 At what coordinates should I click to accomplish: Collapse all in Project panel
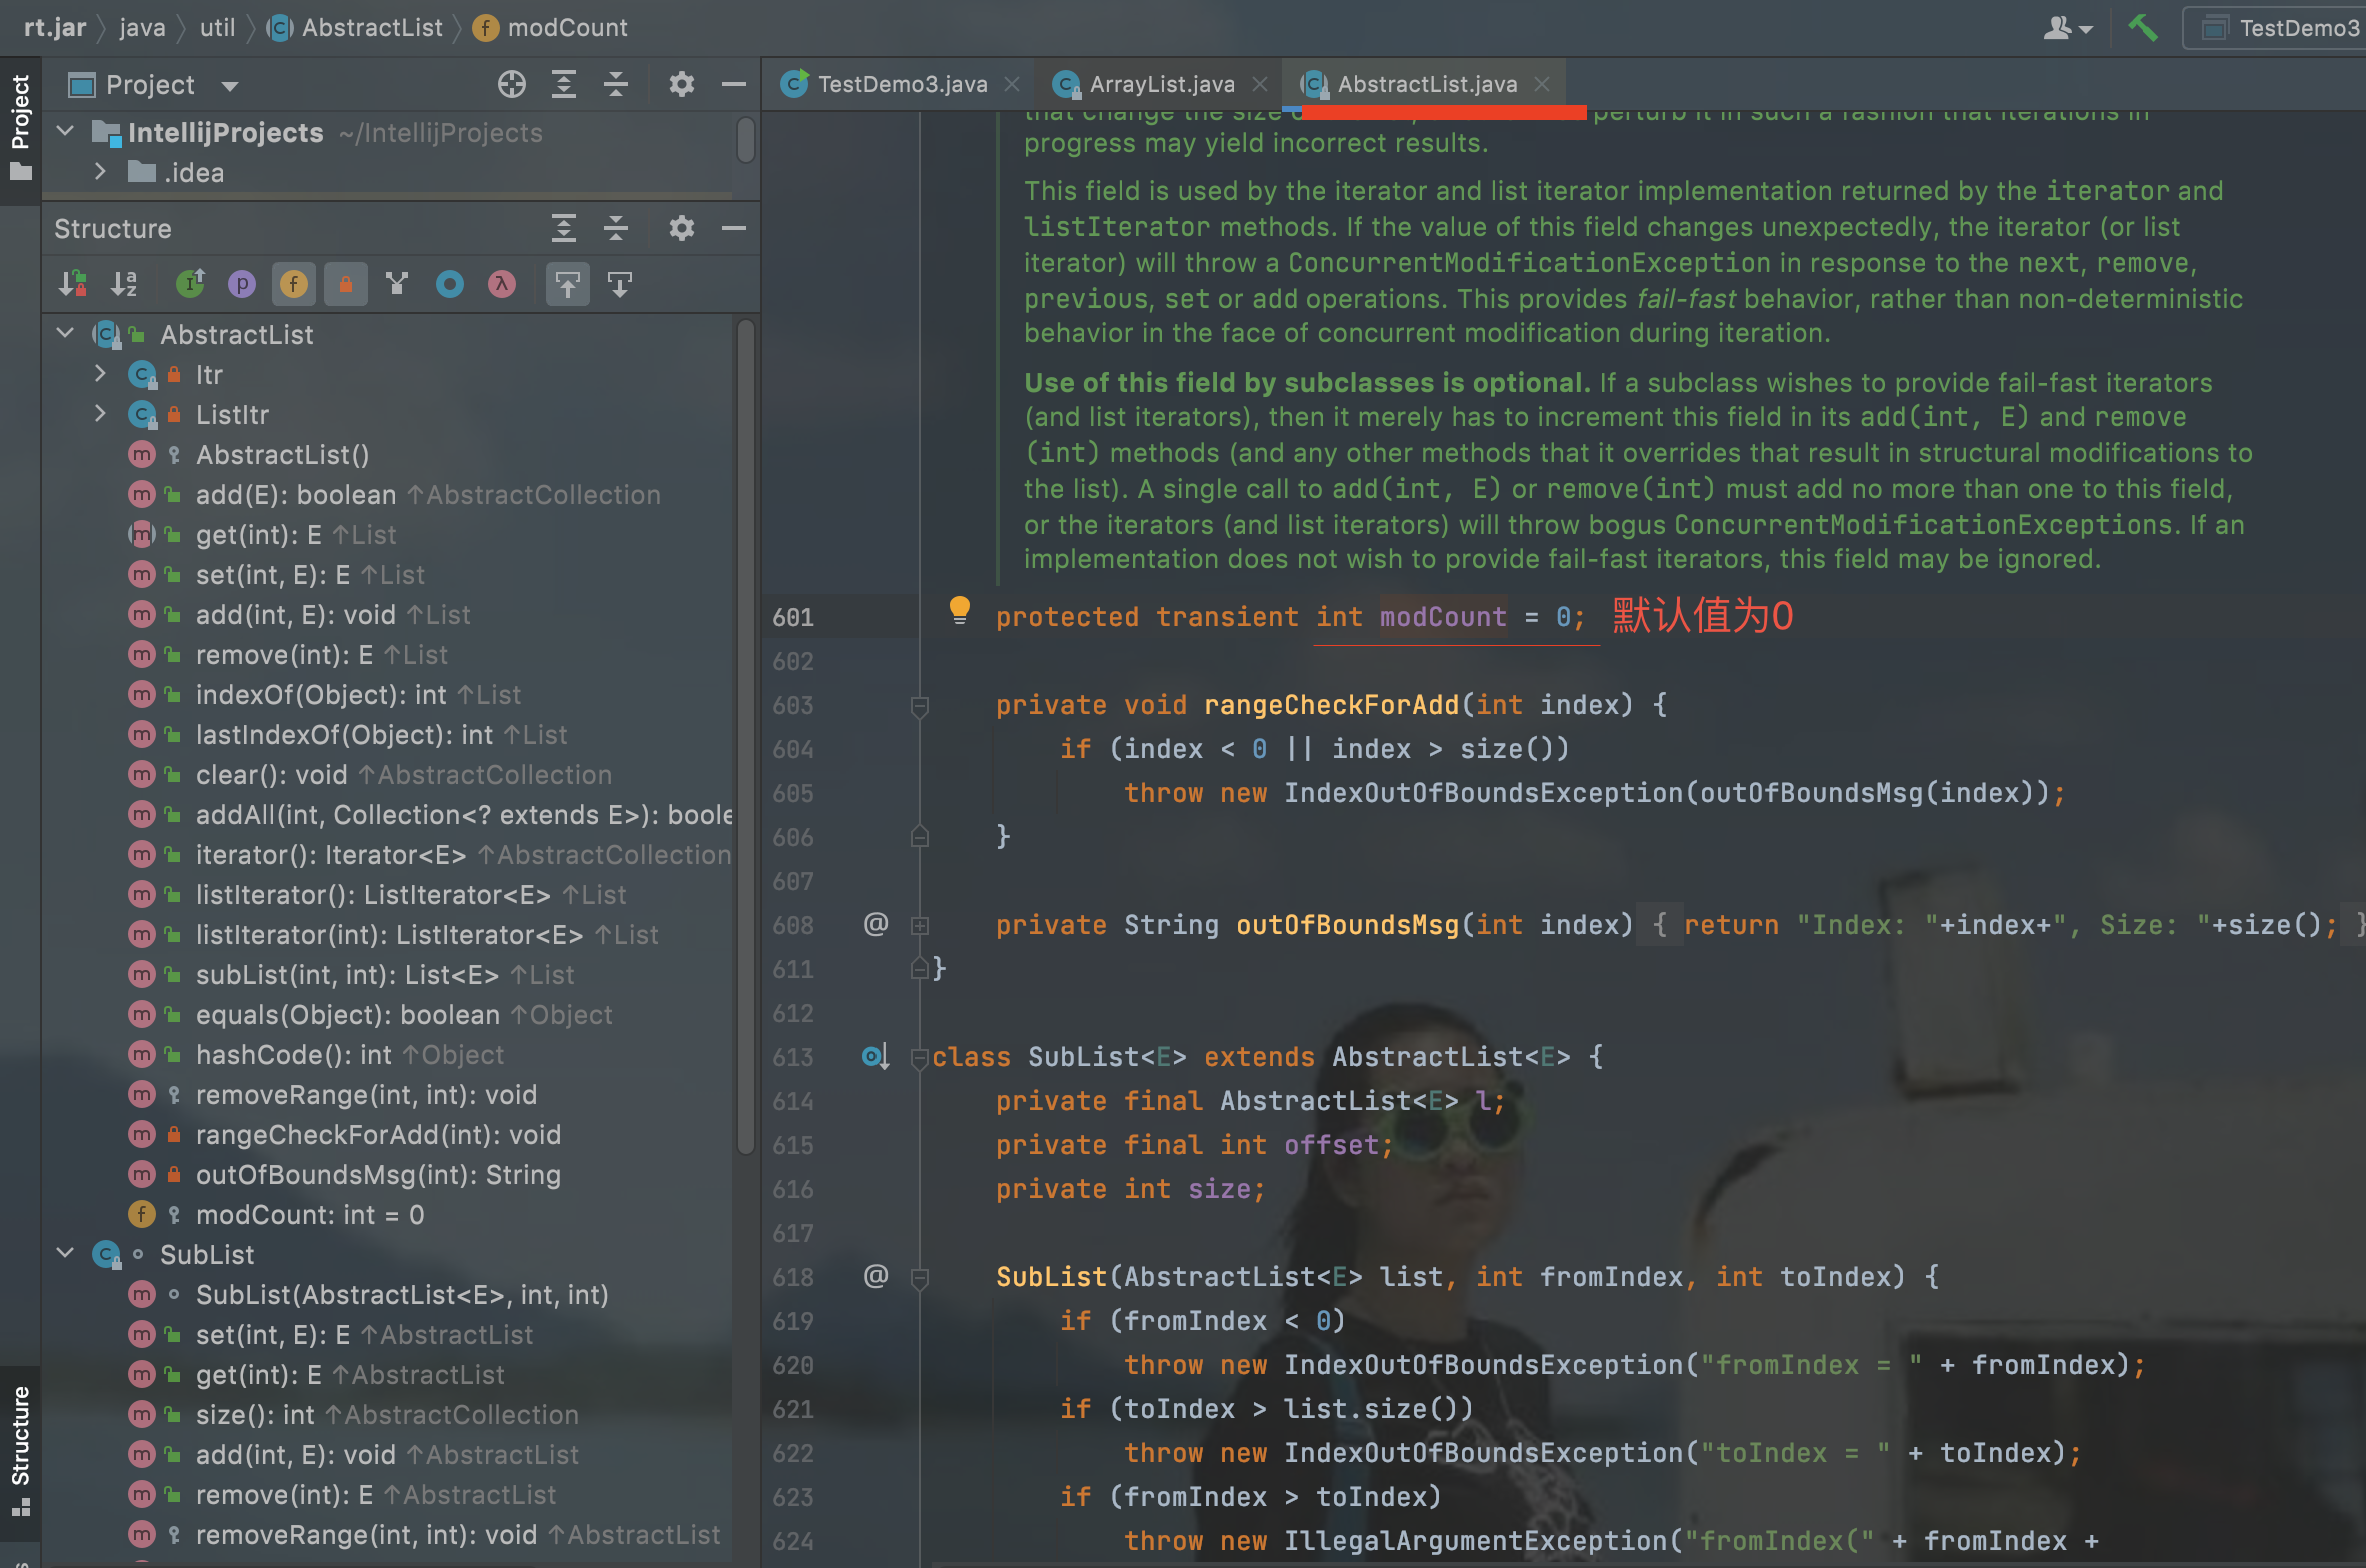[616, 85]
